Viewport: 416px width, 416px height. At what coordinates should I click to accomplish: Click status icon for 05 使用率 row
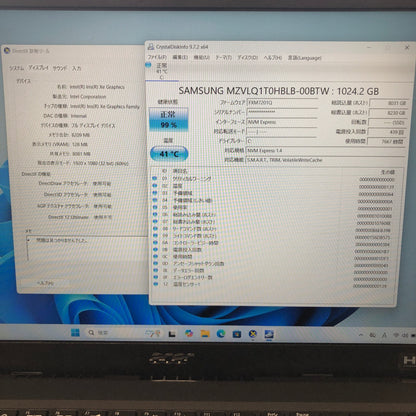coord(155,207)
